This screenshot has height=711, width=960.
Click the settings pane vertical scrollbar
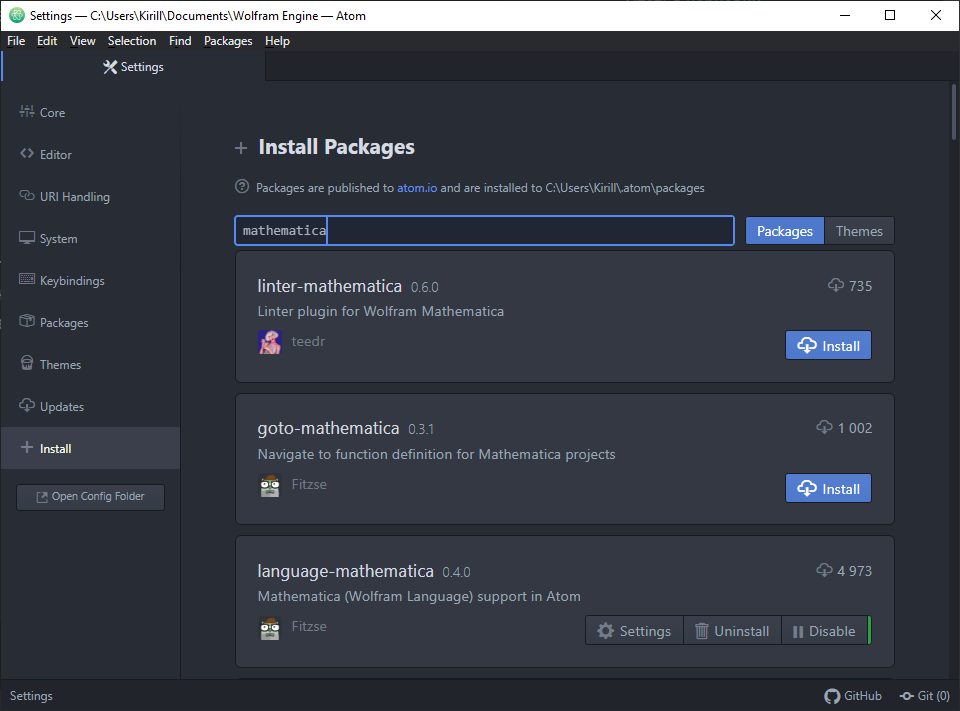[954, 113]
